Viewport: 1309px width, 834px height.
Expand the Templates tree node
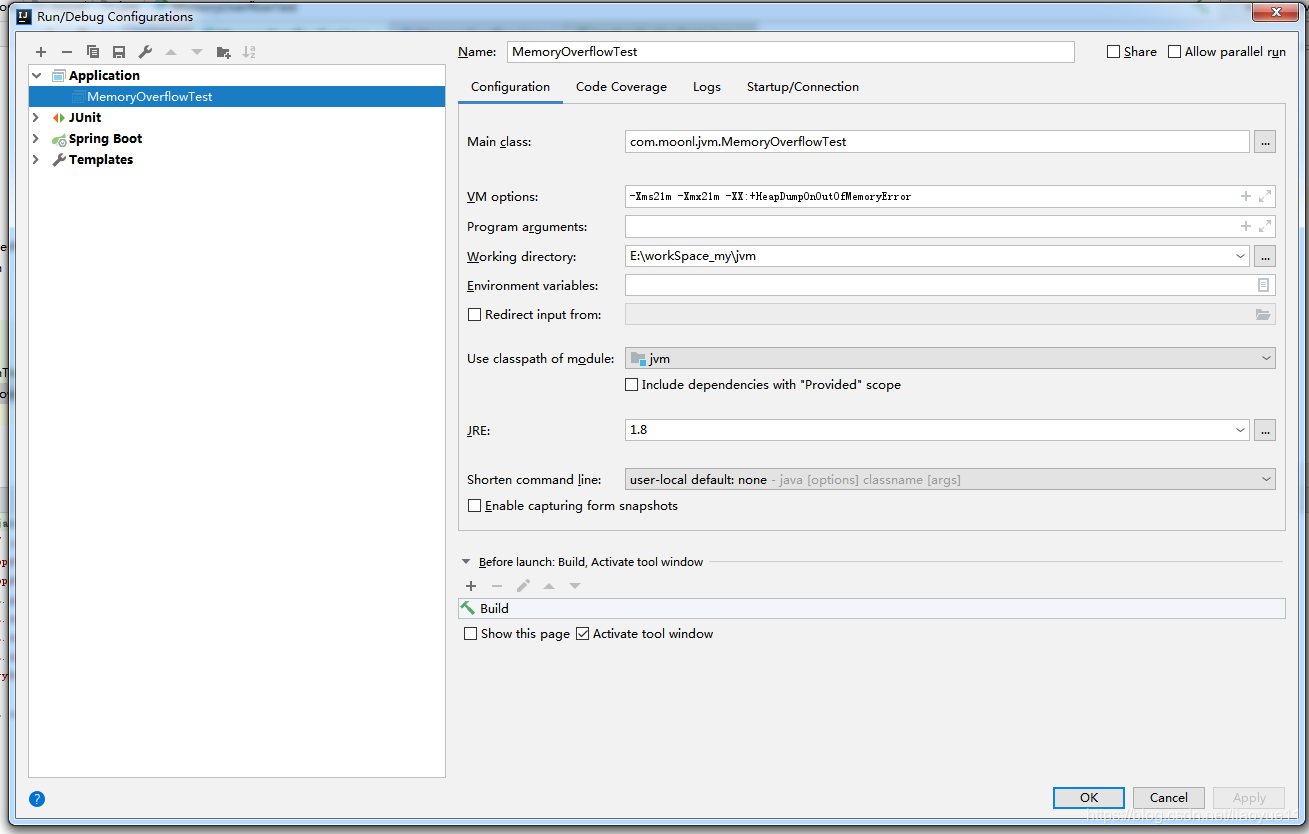pos(37,159)
